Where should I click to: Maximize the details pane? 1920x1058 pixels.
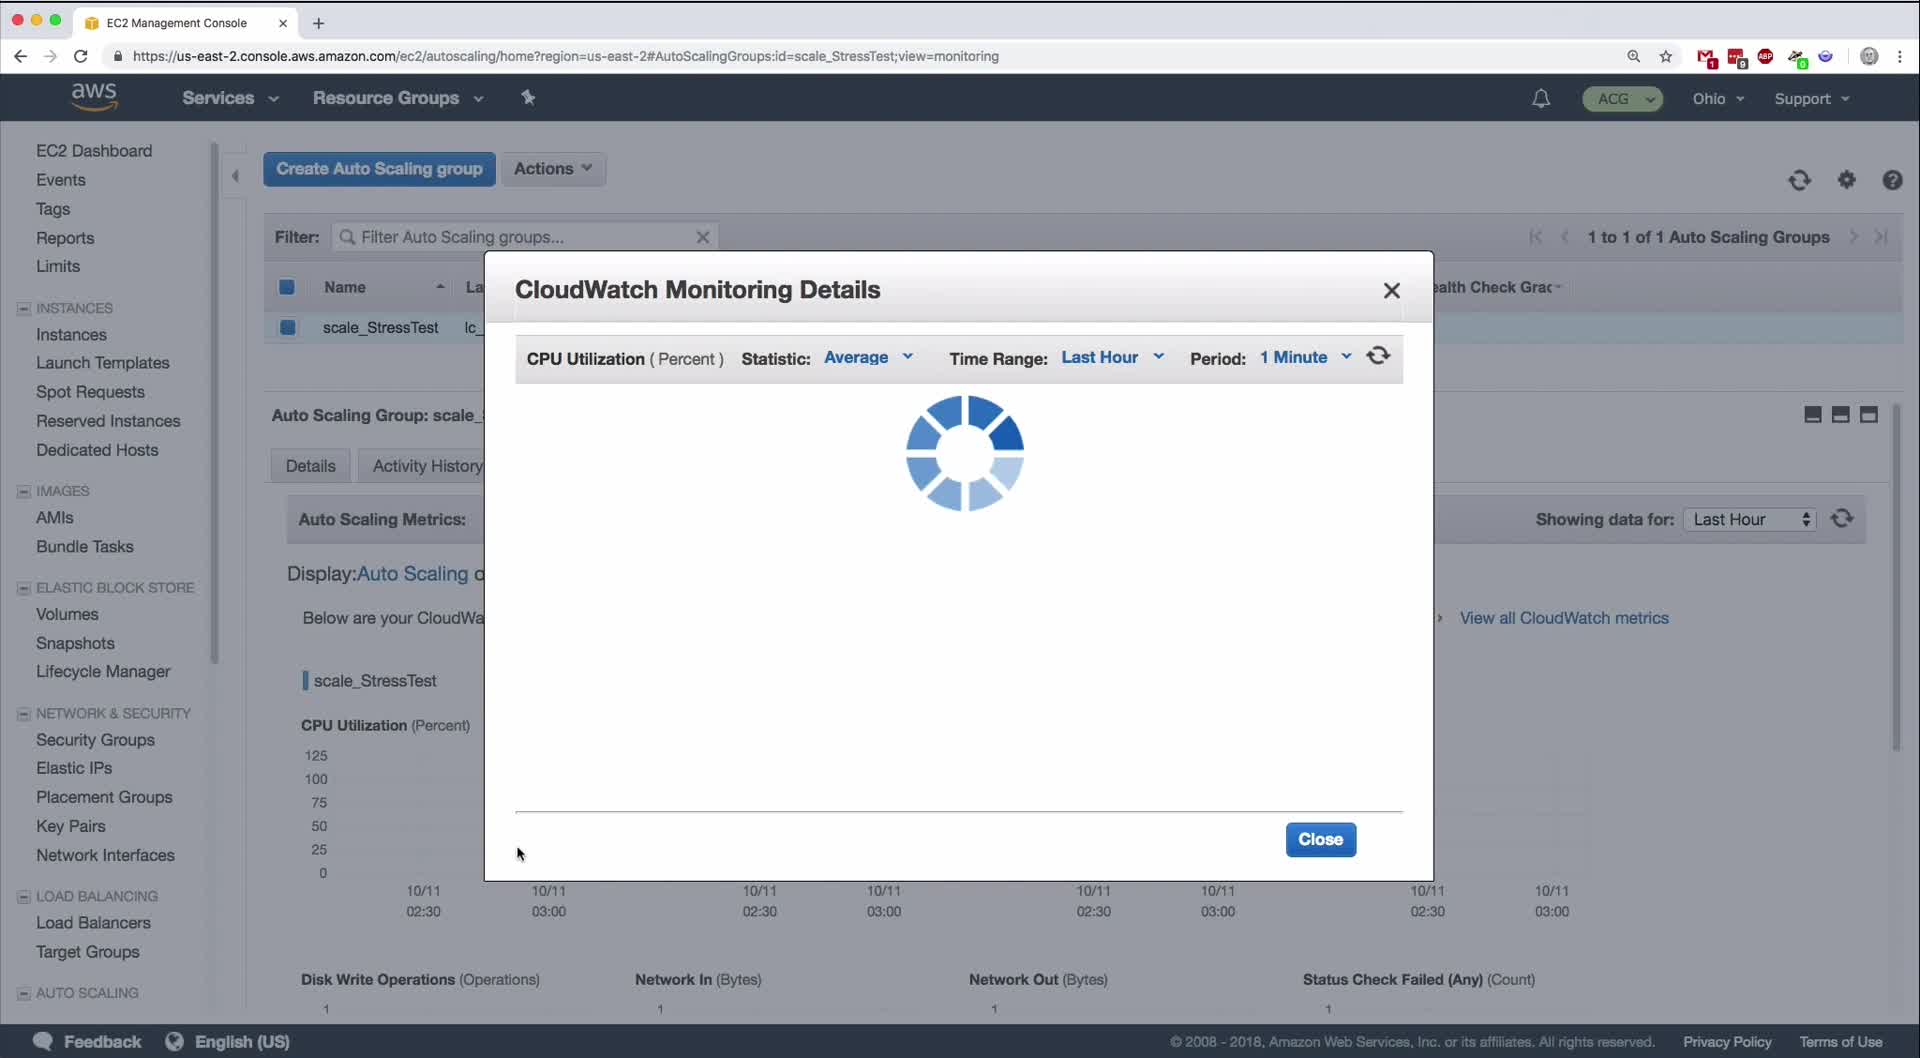click(x=1868, y=415)
